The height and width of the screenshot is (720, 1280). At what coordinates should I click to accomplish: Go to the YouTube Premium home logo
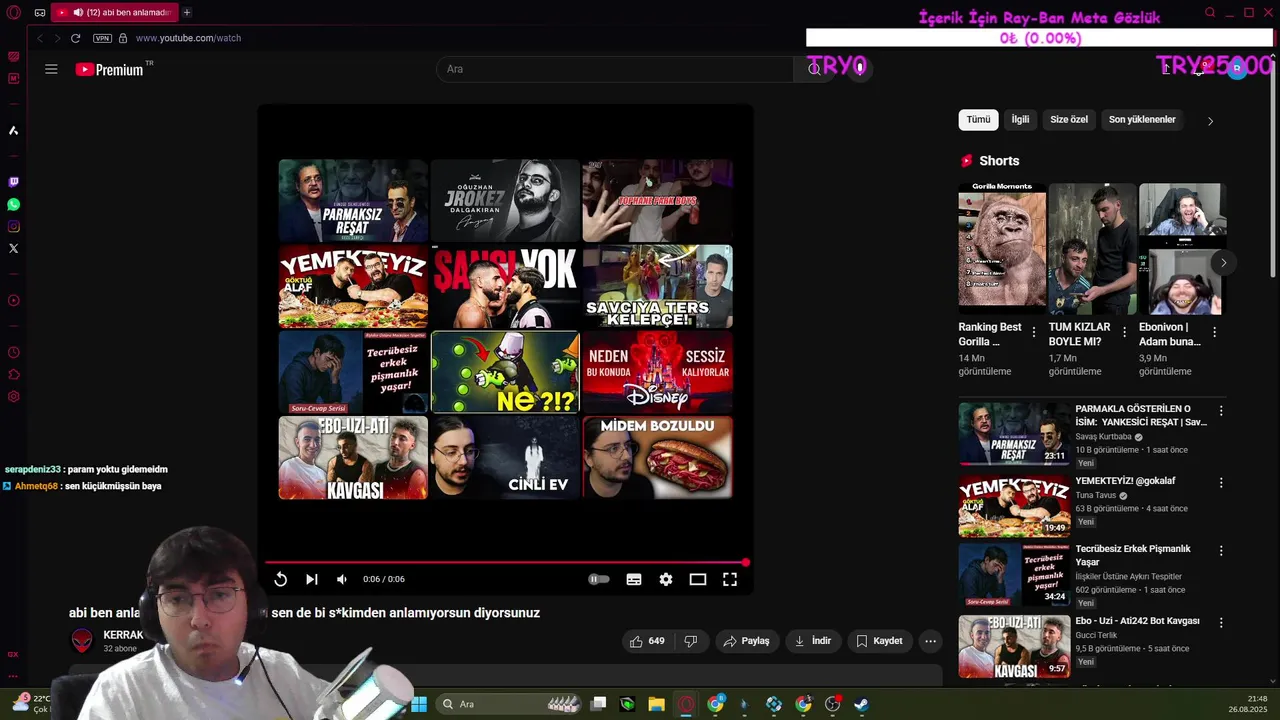coord(110,69)
